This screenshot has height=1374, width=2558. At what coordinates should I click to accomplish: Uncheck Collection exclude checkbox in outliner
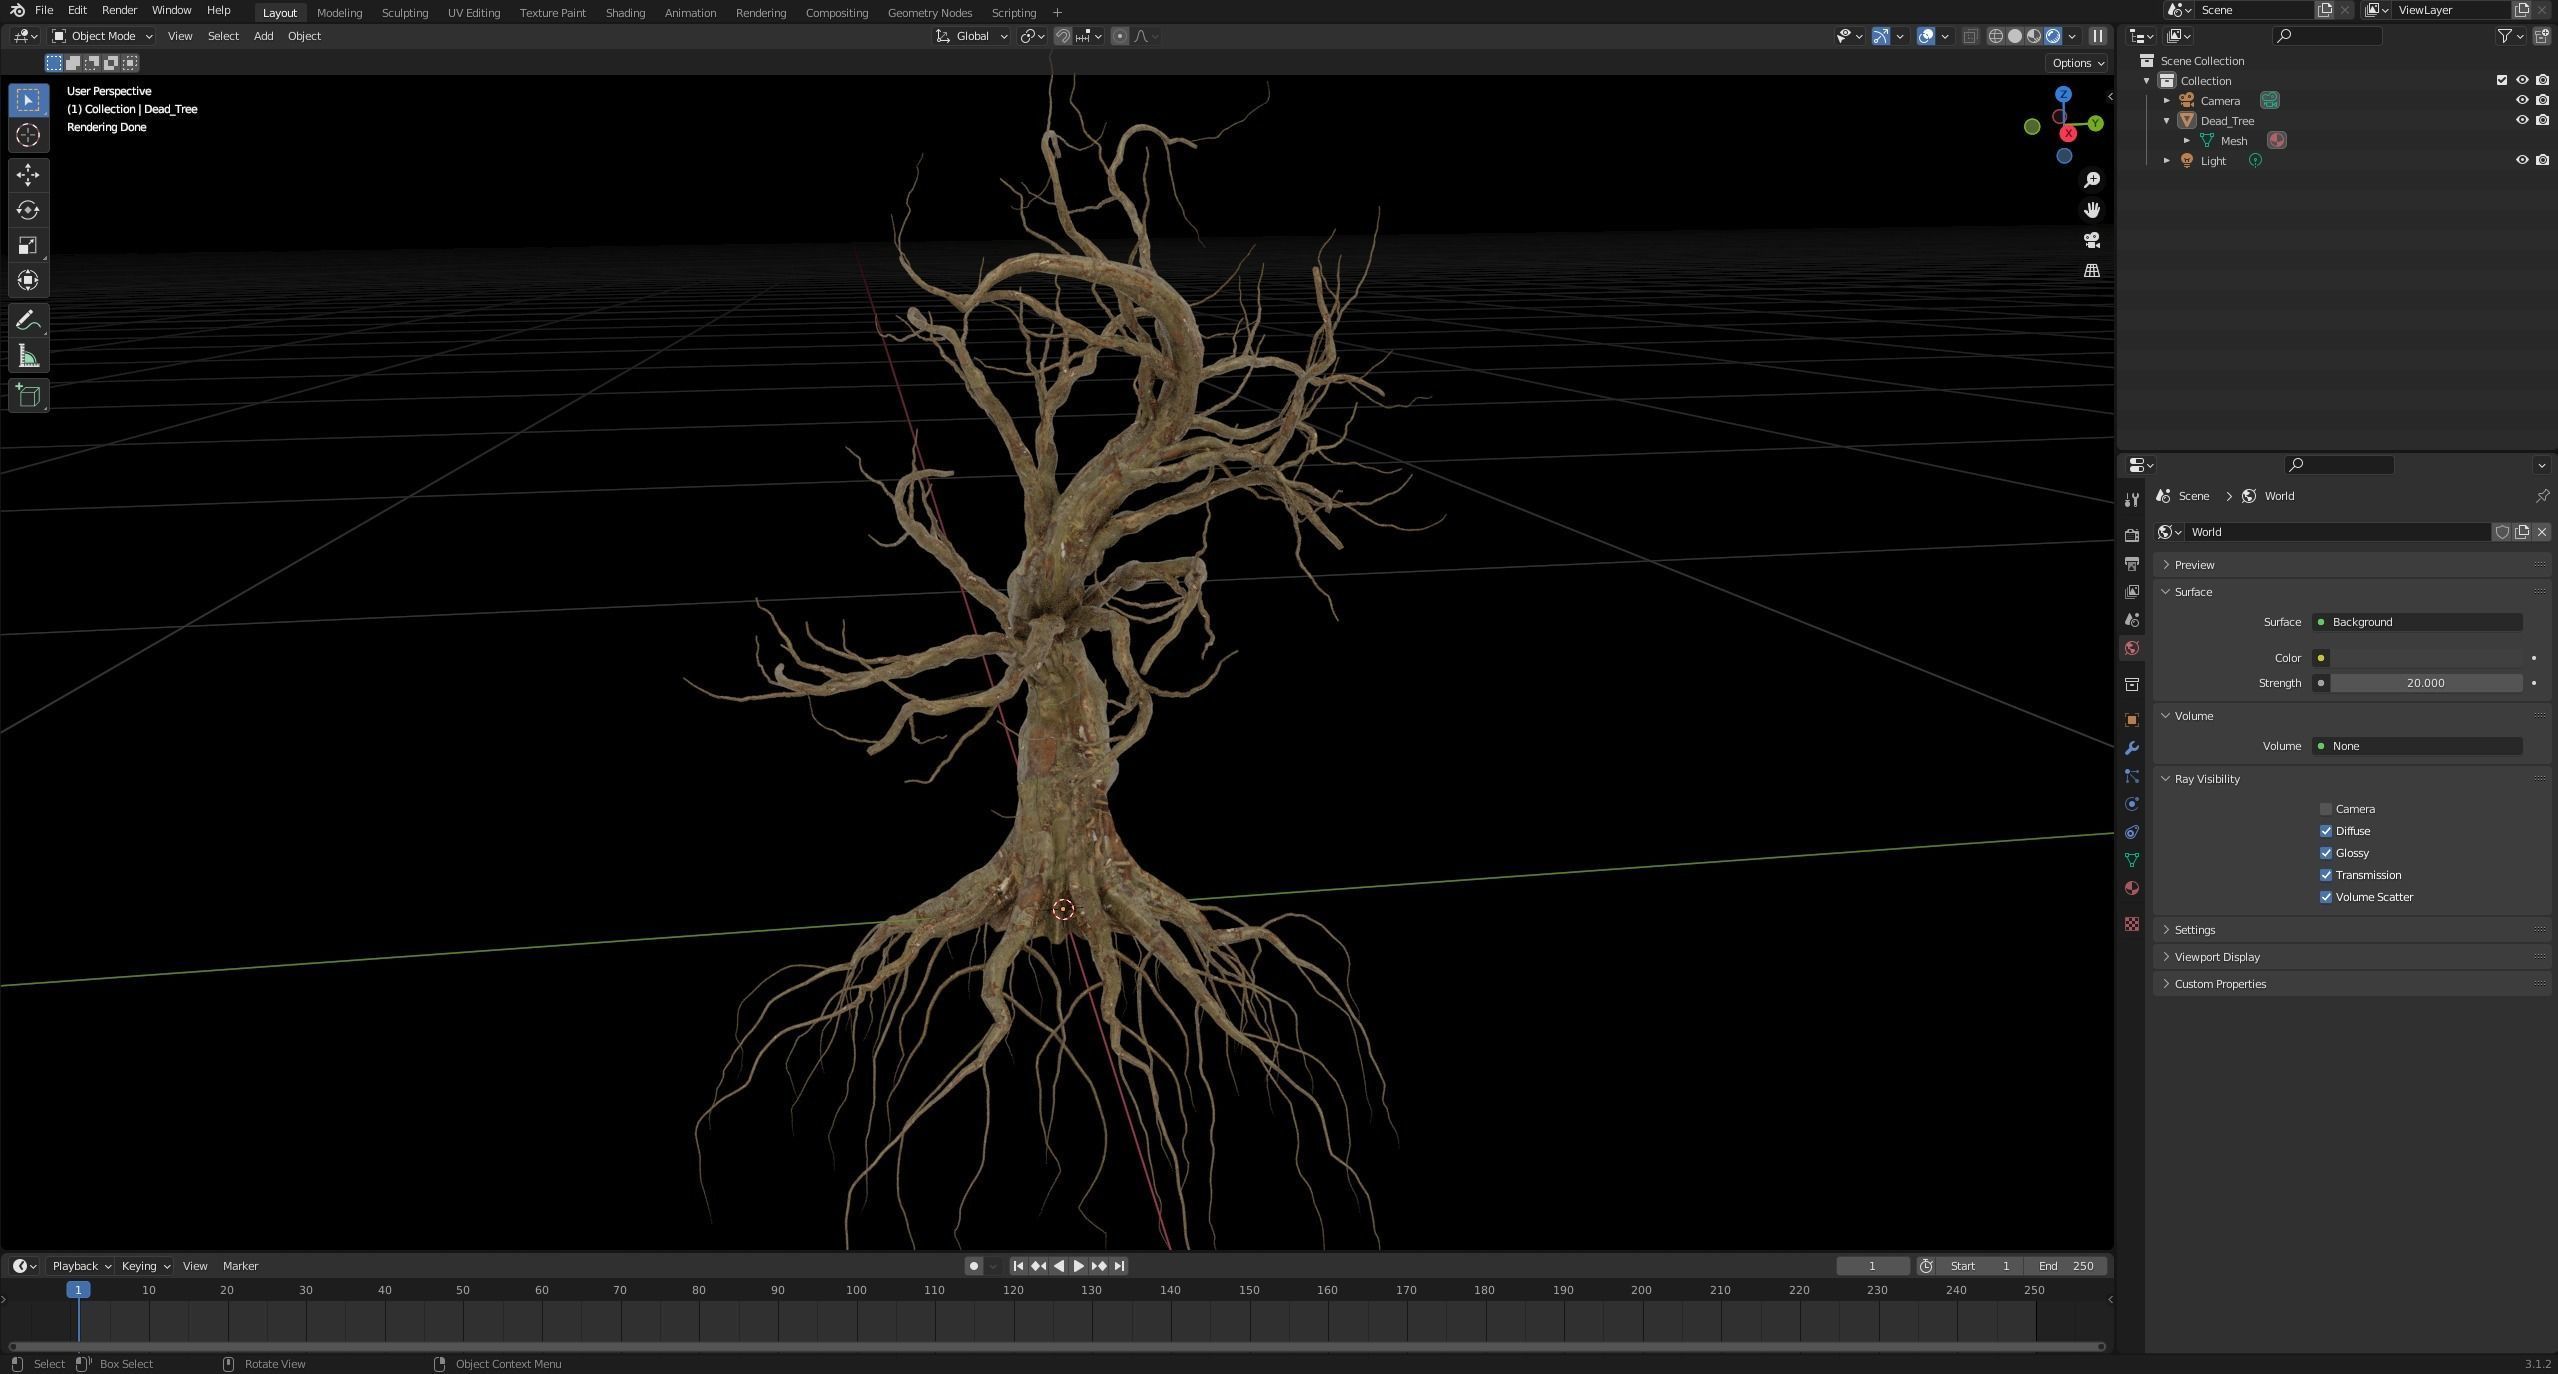tap(2502, 80)
